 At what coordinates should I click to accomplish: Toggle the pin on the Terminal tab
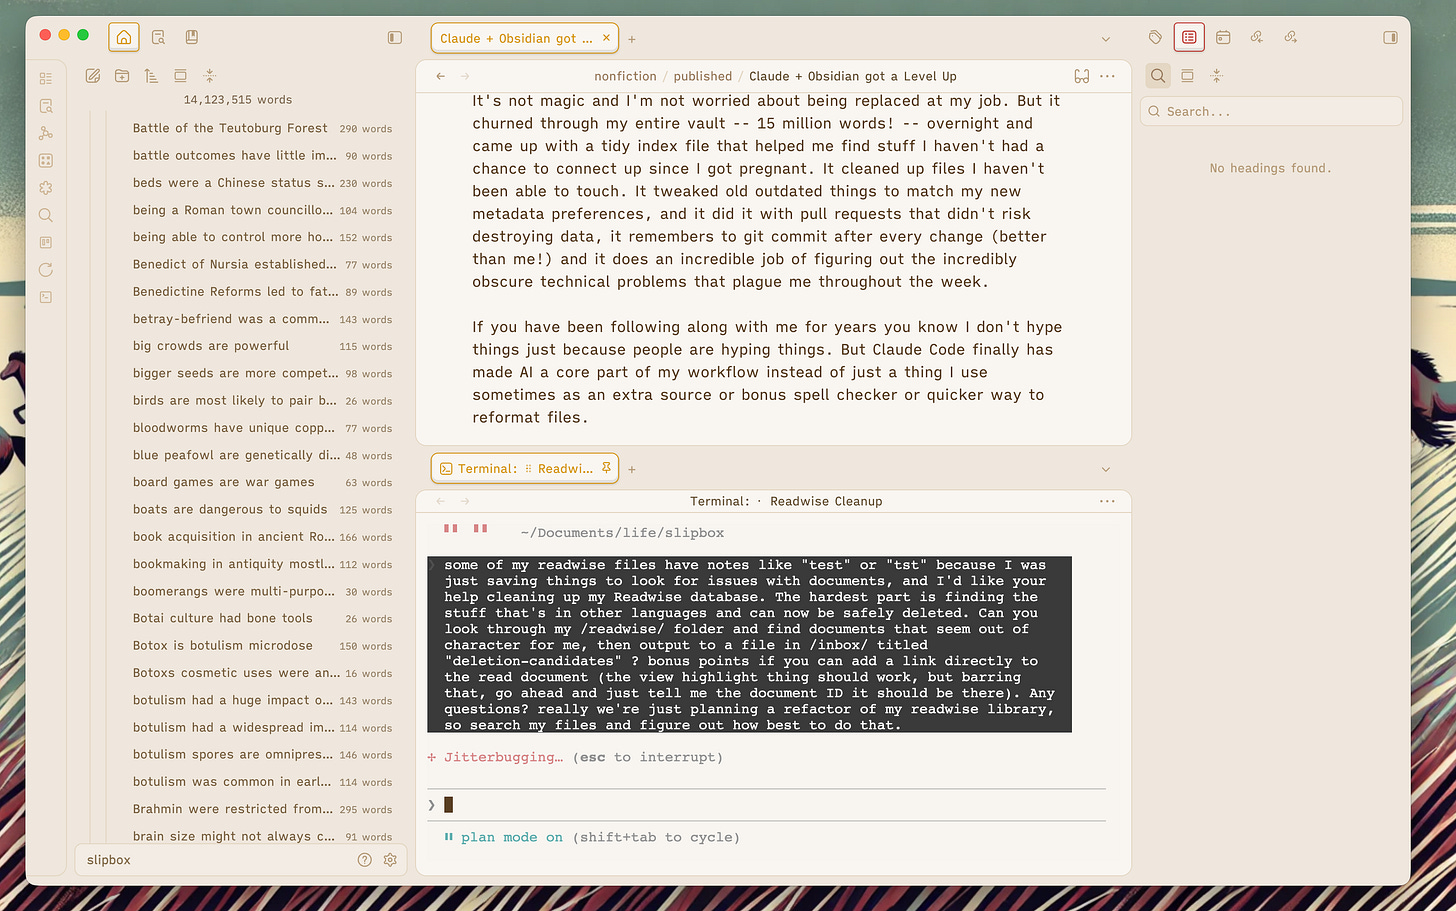pyautogui.click(x=606, y=468)
